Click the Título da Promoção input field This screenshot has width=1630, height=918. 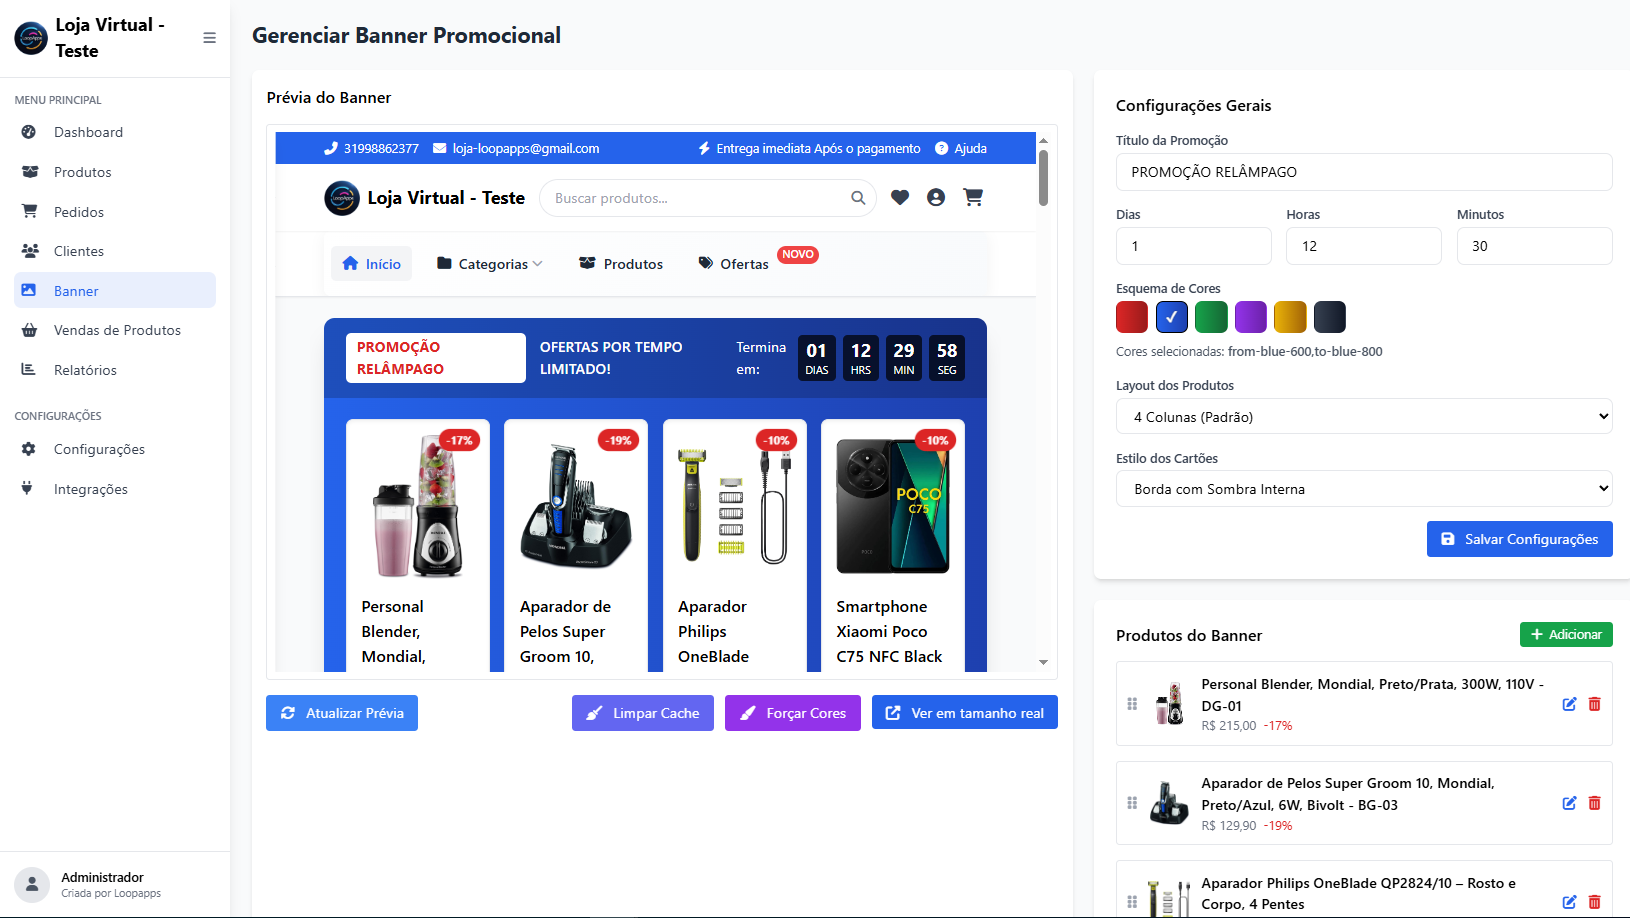click(x=1363, y=172)
